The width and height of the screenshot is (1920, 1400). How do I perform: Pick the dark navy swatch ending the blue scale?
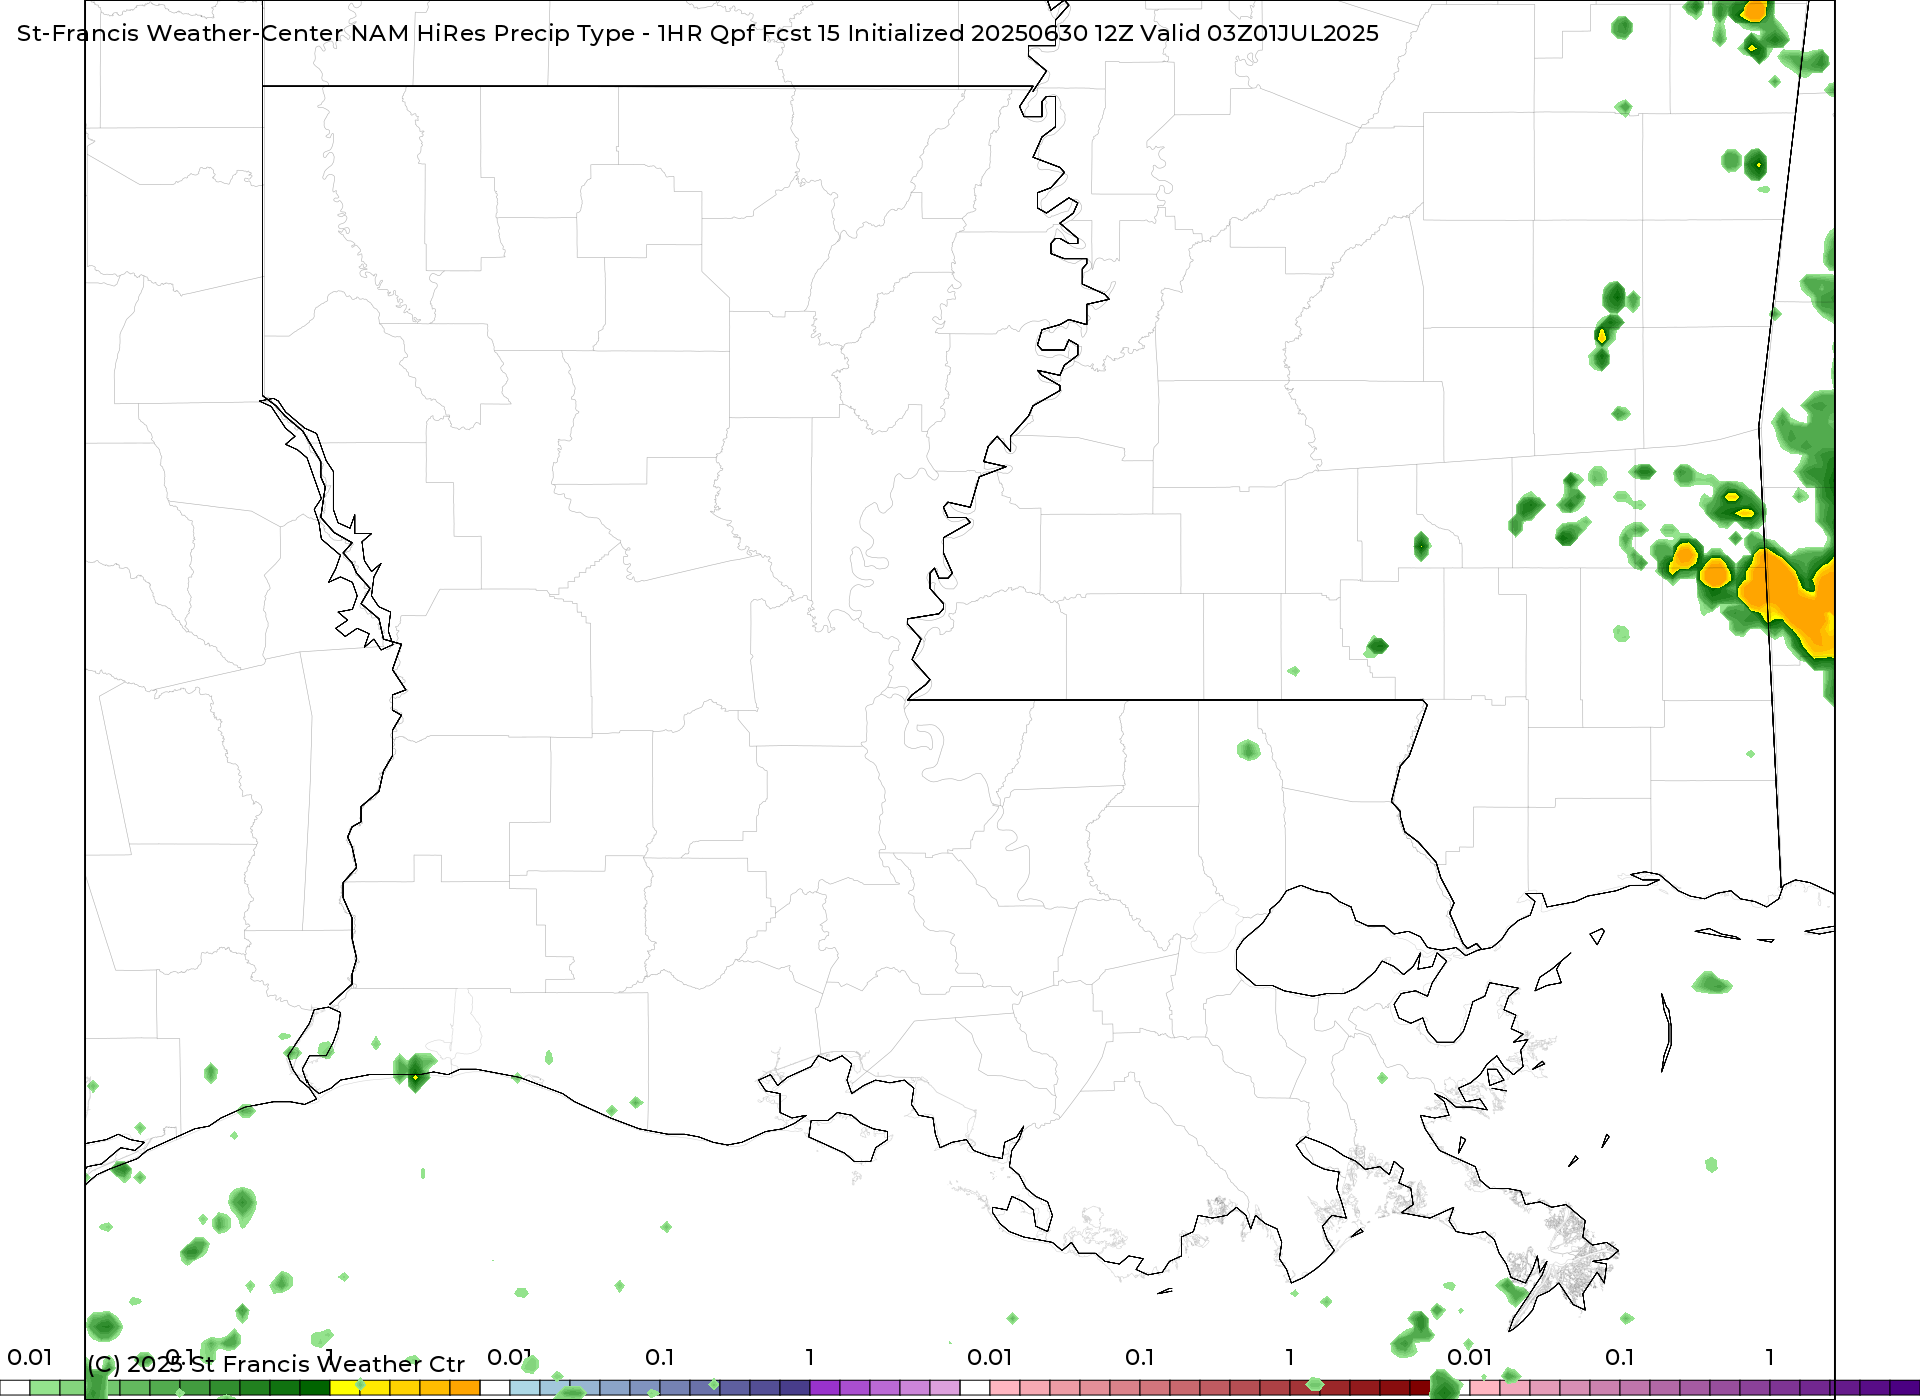(x=795, y=1388)
